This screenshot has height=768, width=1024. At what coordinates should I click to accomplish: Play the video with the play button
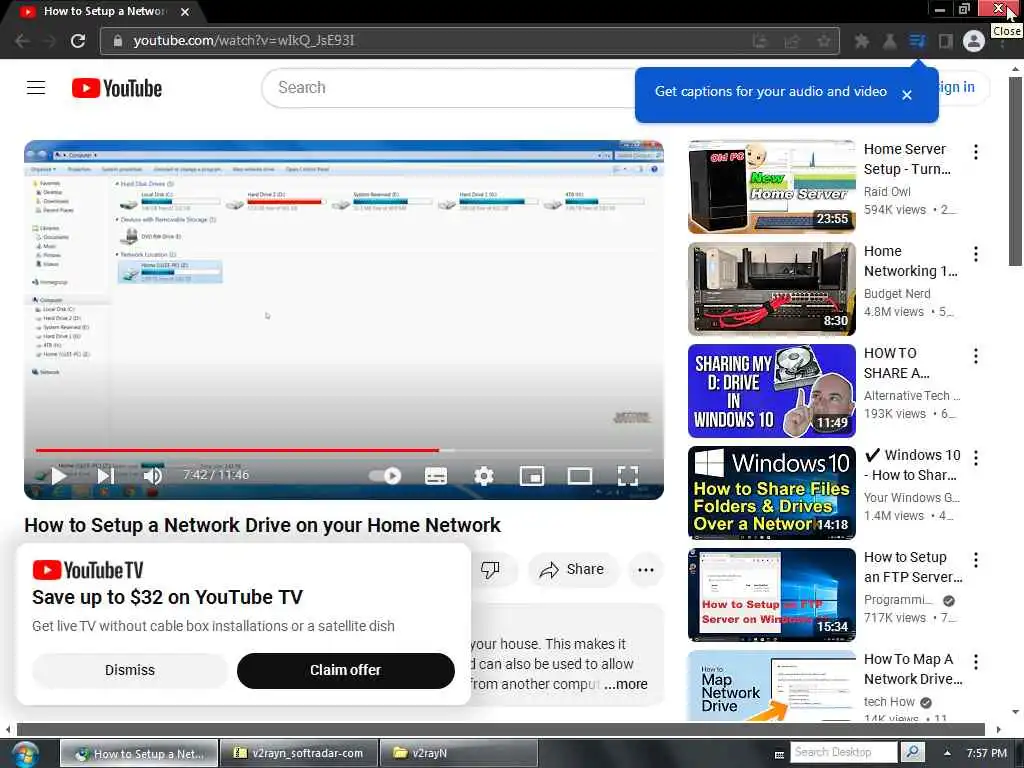pyautogui.click(x=59, y=475)
